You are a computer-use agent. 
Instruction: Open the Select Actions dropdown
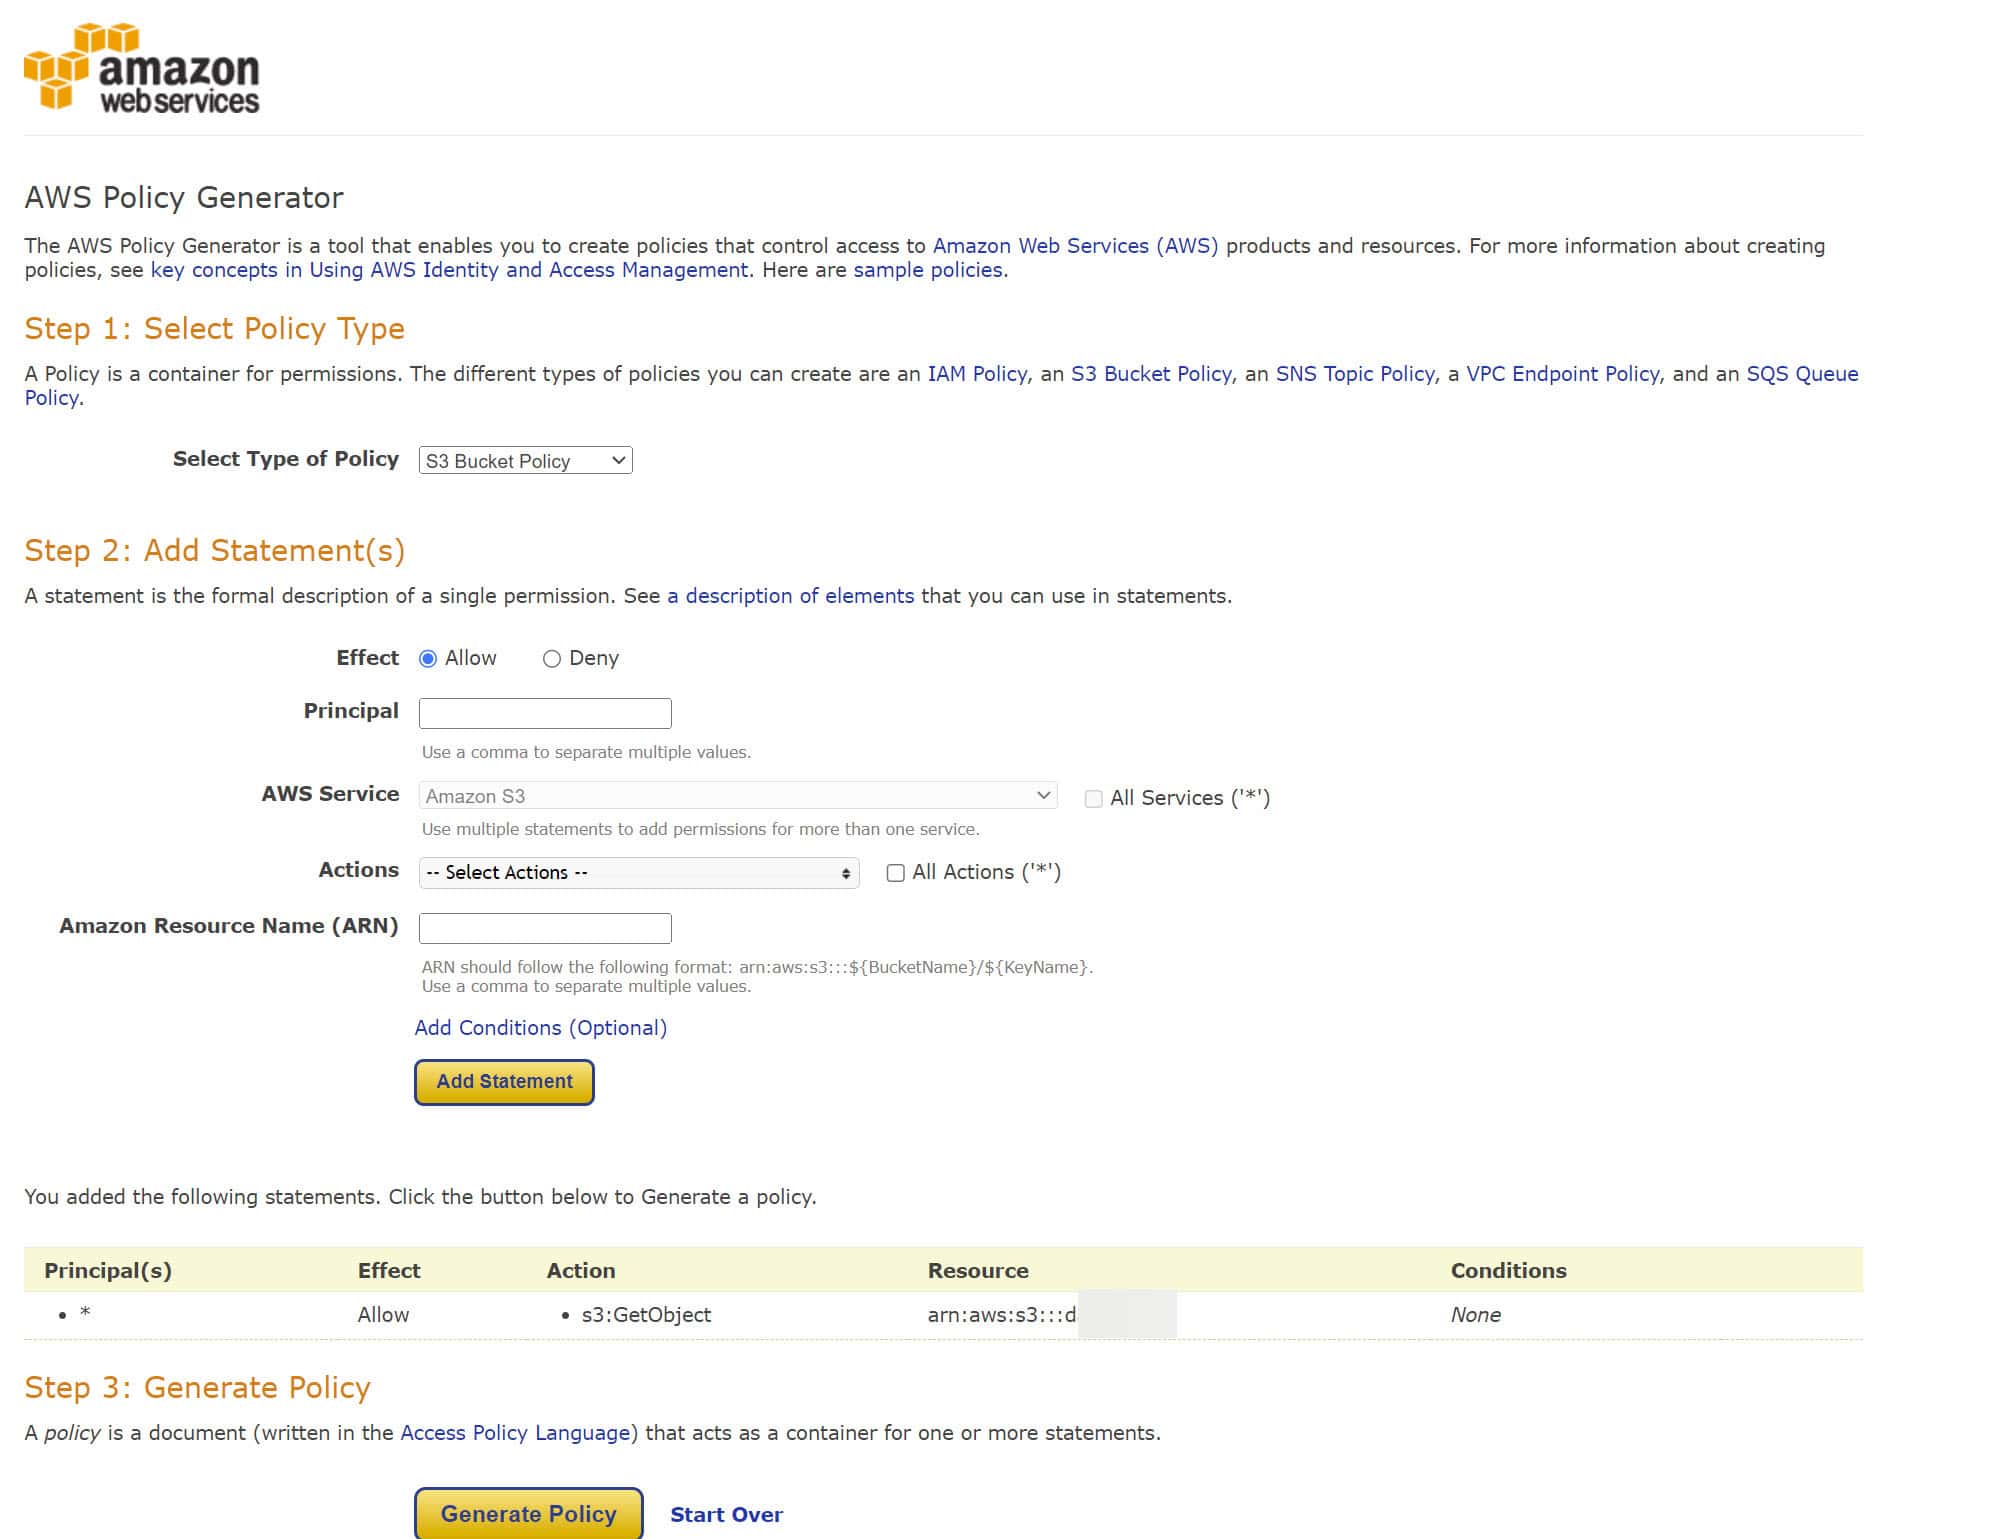tap(637, 872)
